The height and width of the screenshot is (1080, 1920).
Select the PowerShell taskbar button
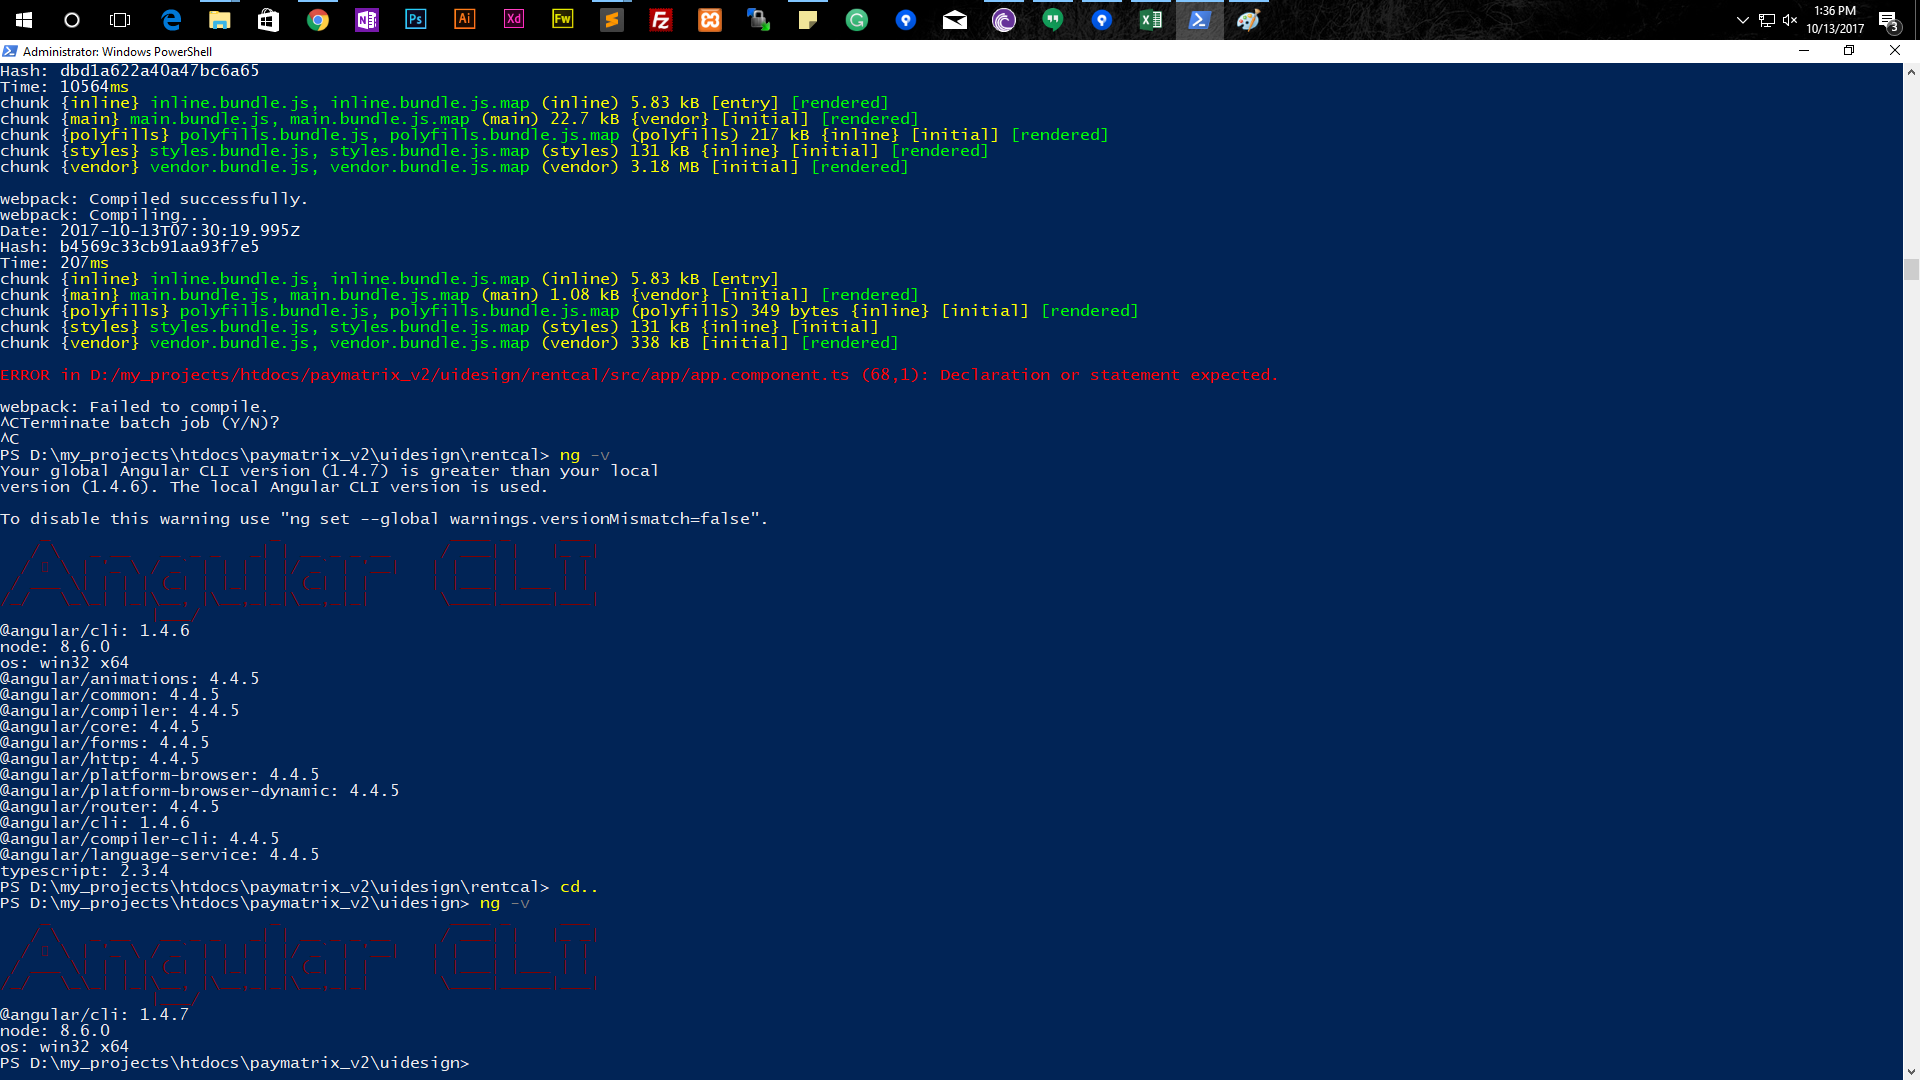coord(1200,20)
